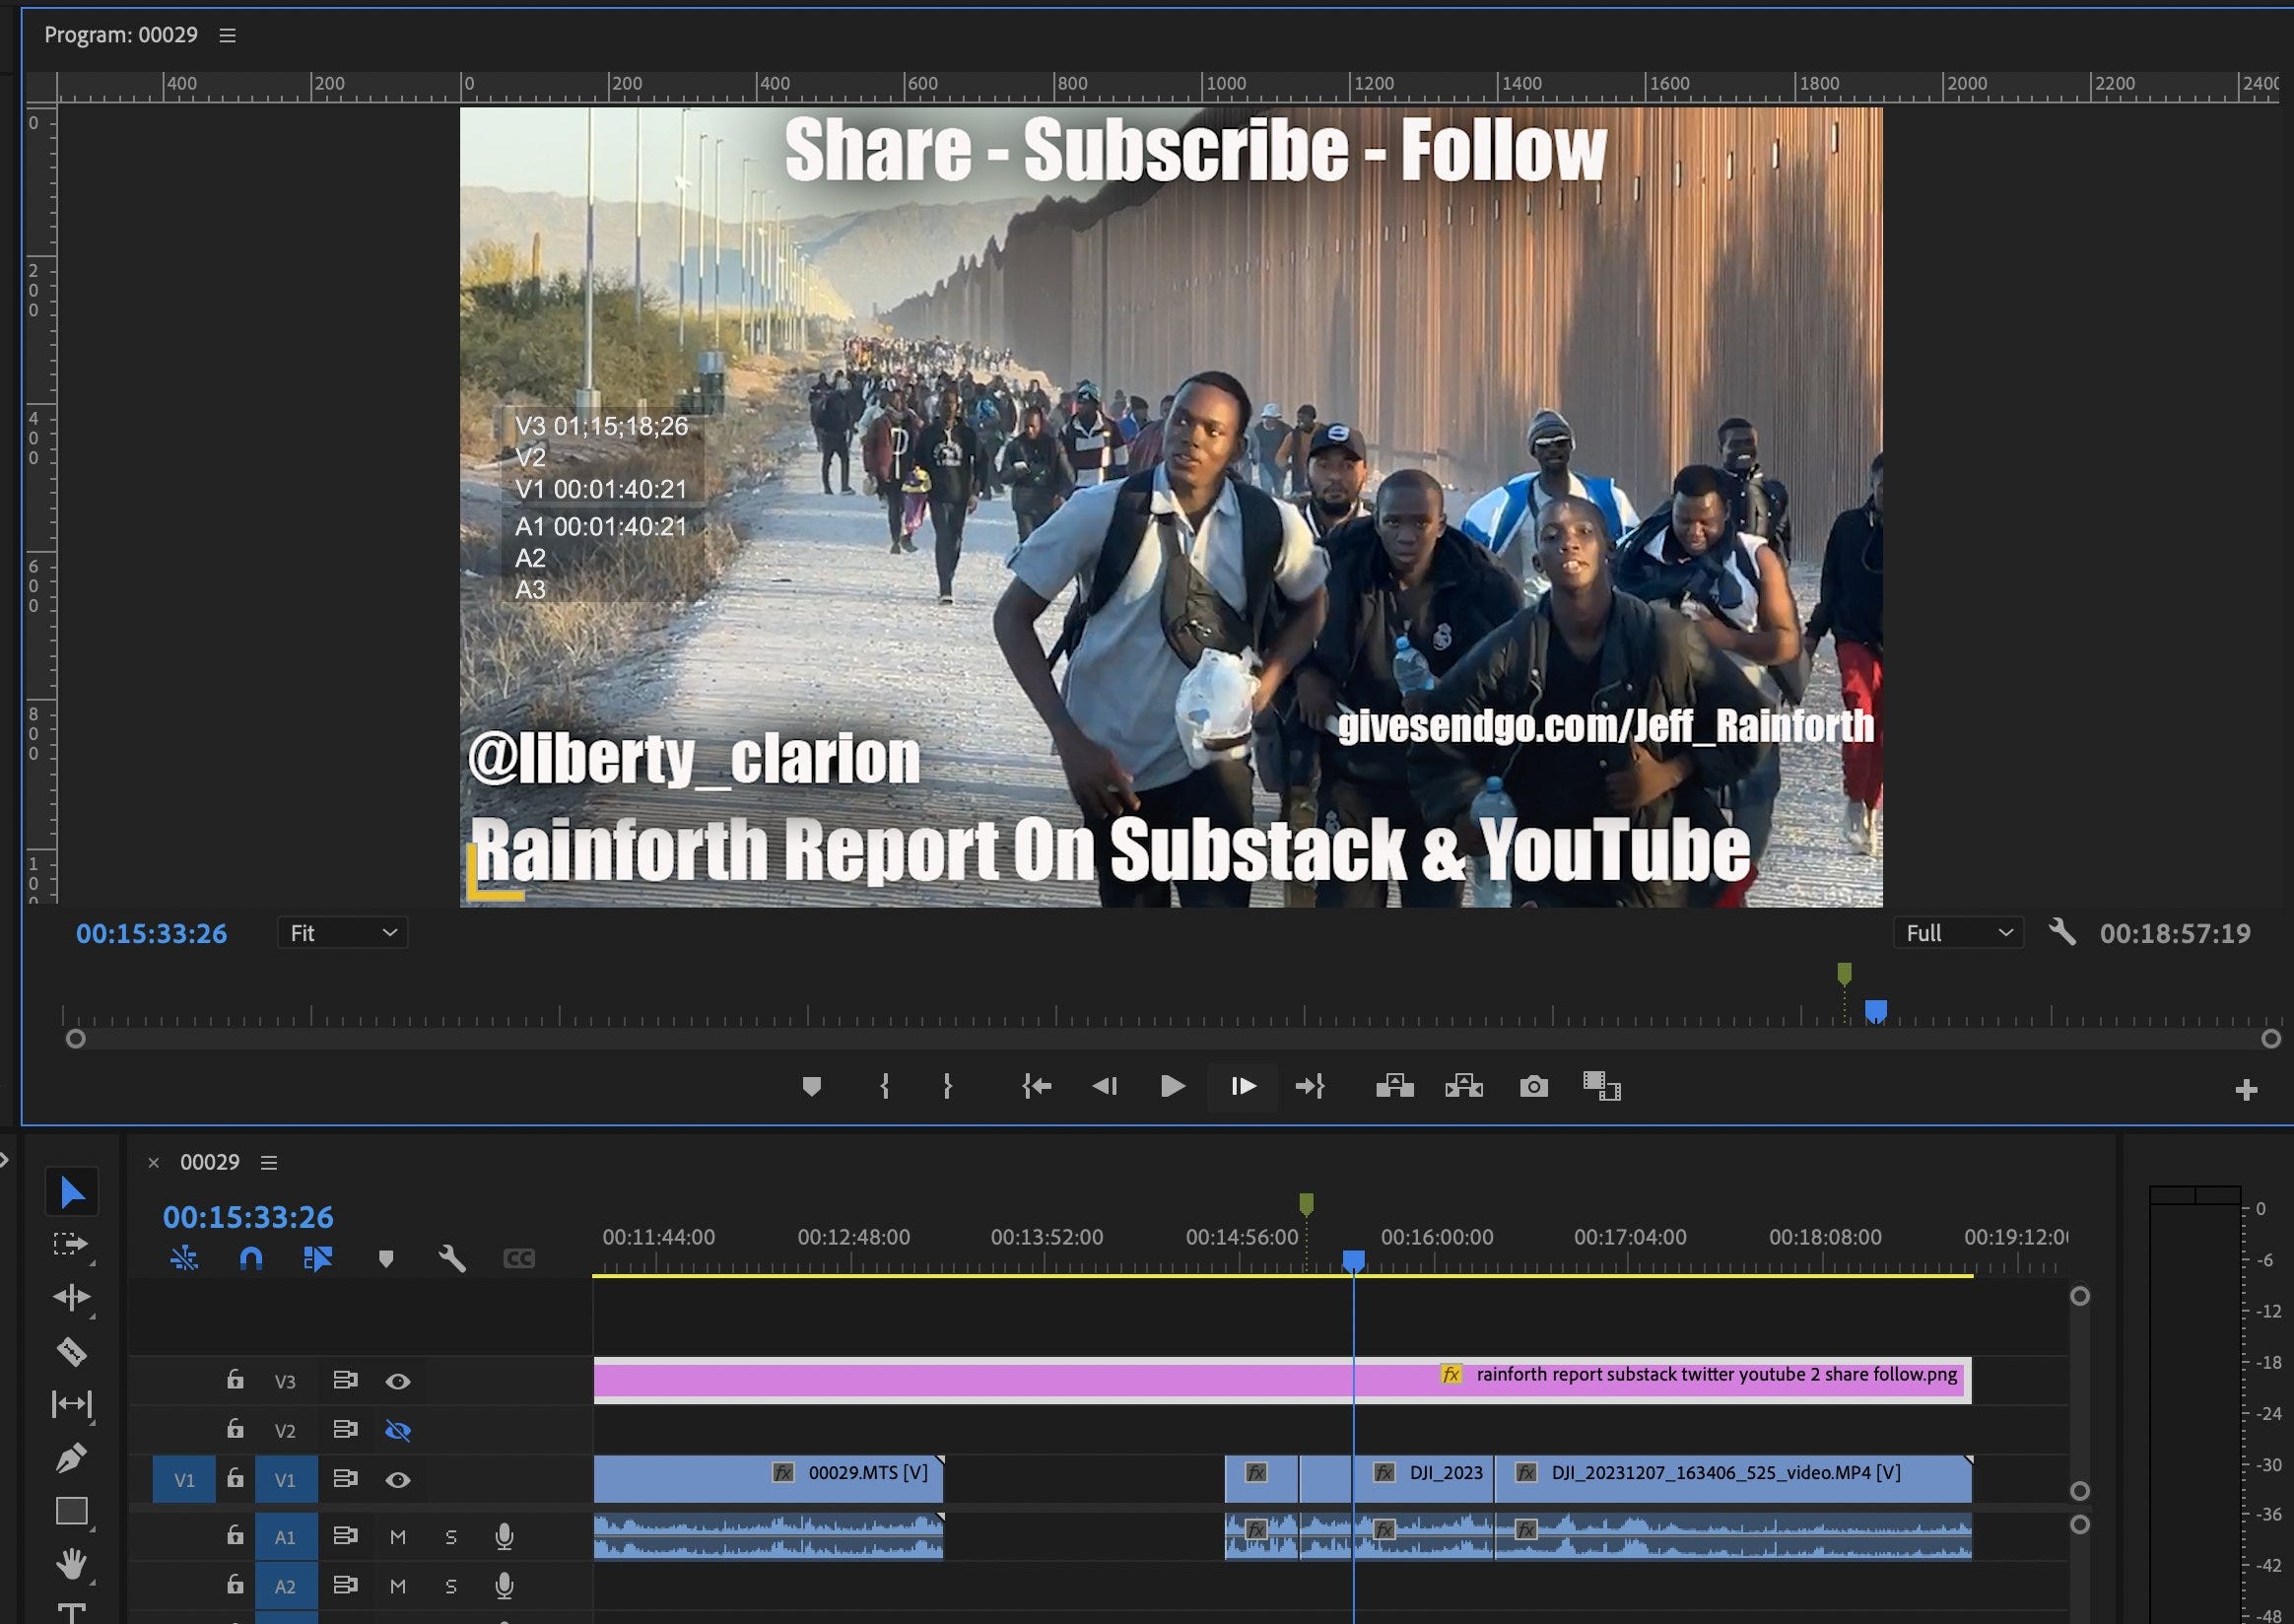Viewport: 2294px width, 1624px height.
Task: Solo track A1
Action: click(x=451, y=1536)
